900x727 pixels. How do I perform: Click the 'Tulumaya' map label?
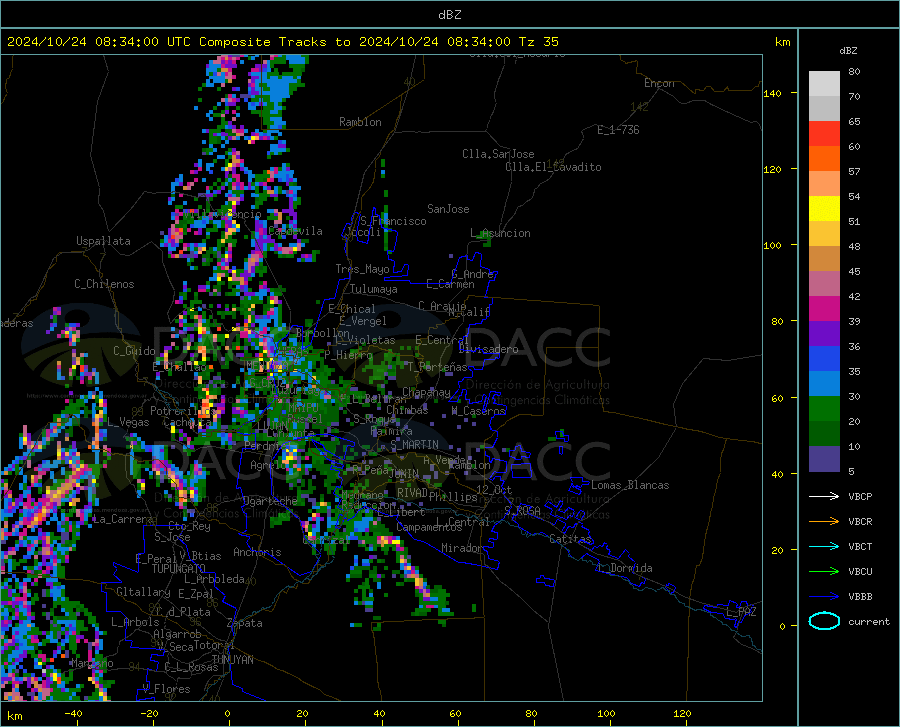[373, 289]
